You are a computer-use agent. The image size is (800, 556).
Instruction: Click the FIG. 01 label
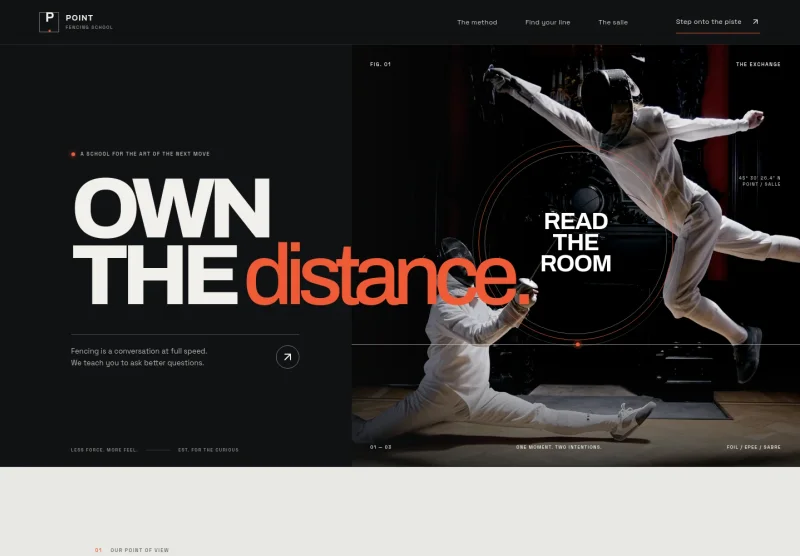(380, 64)
